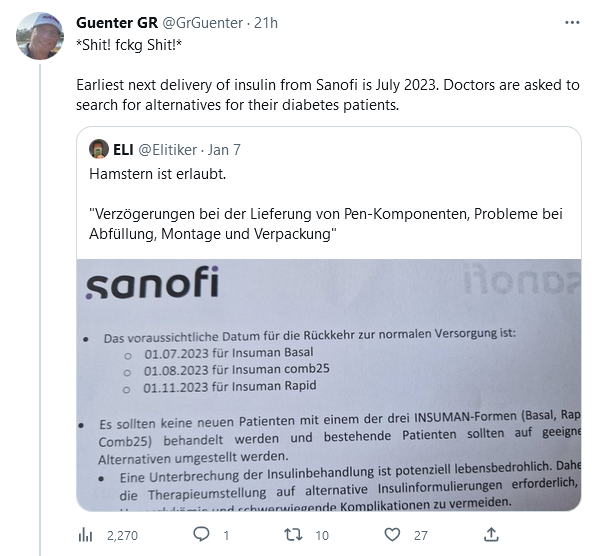
Task: Open tweet text about Sanofi insulin delivery
Action: pyautogui.click(x=328, y=95)
